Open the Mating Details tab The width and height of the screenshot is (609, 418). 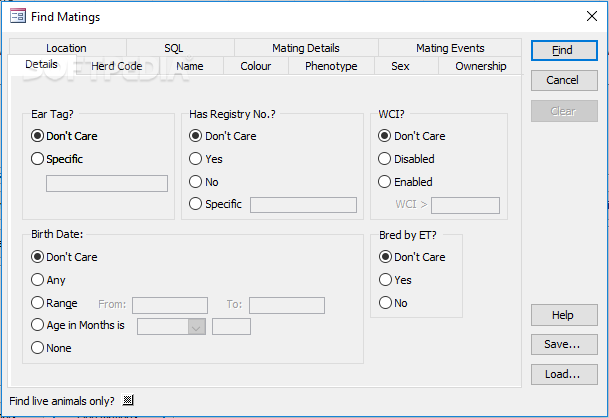tap(306, 48)
